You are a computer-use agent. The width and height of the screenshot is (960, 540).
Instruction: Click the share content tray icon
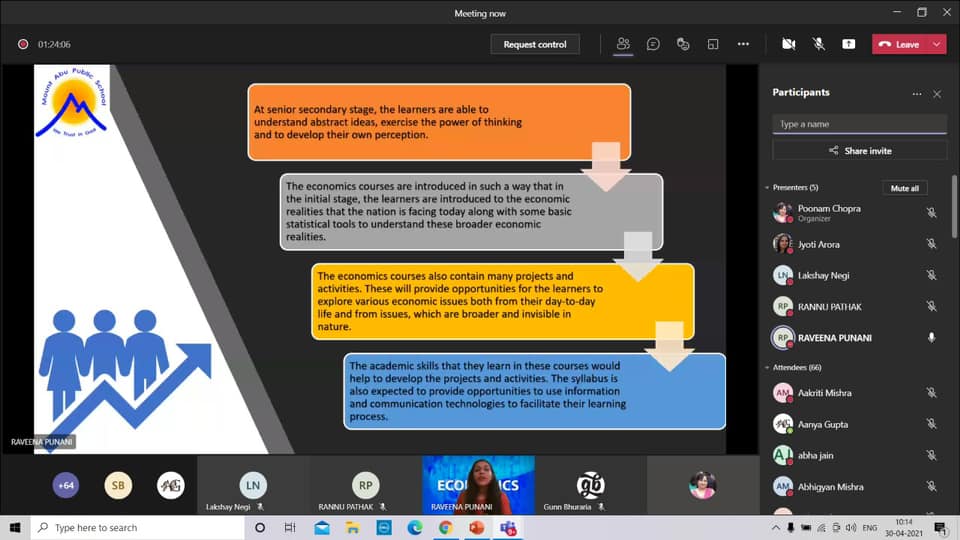[849, 44]
